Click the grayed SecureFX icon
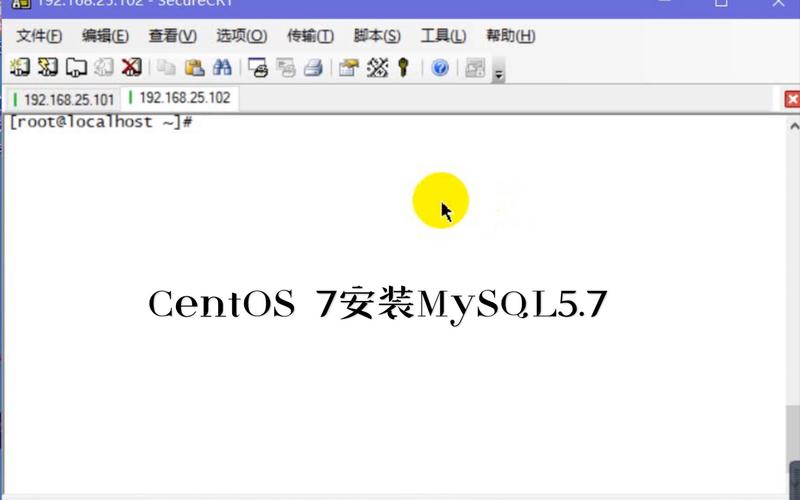800x500 pixels. tap(475, 67)
